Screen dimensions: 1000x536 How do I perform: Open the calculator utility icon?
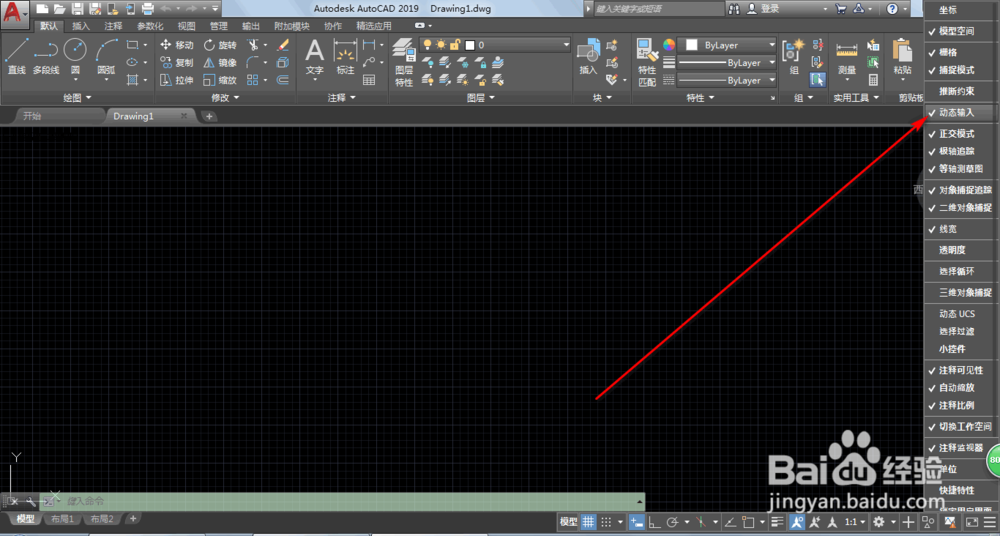873,80
